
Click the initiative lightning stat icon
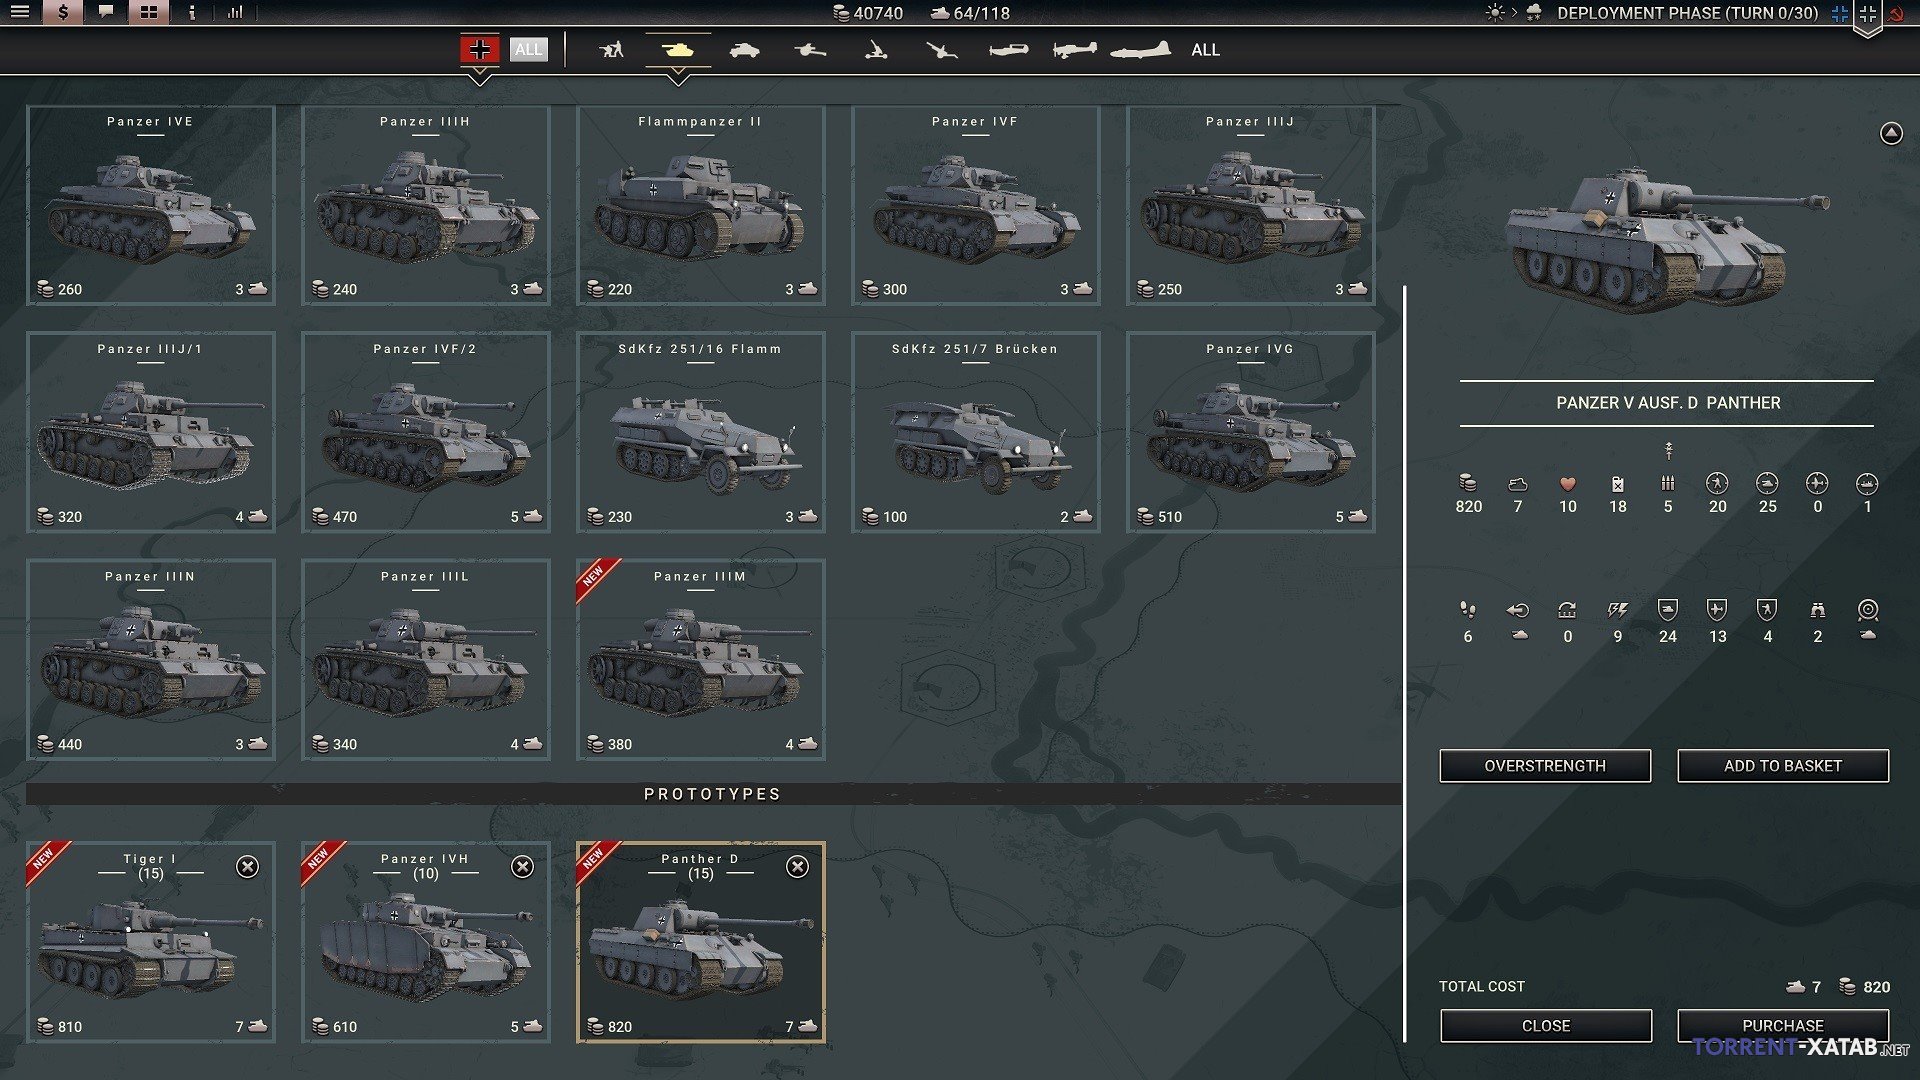1617,609
